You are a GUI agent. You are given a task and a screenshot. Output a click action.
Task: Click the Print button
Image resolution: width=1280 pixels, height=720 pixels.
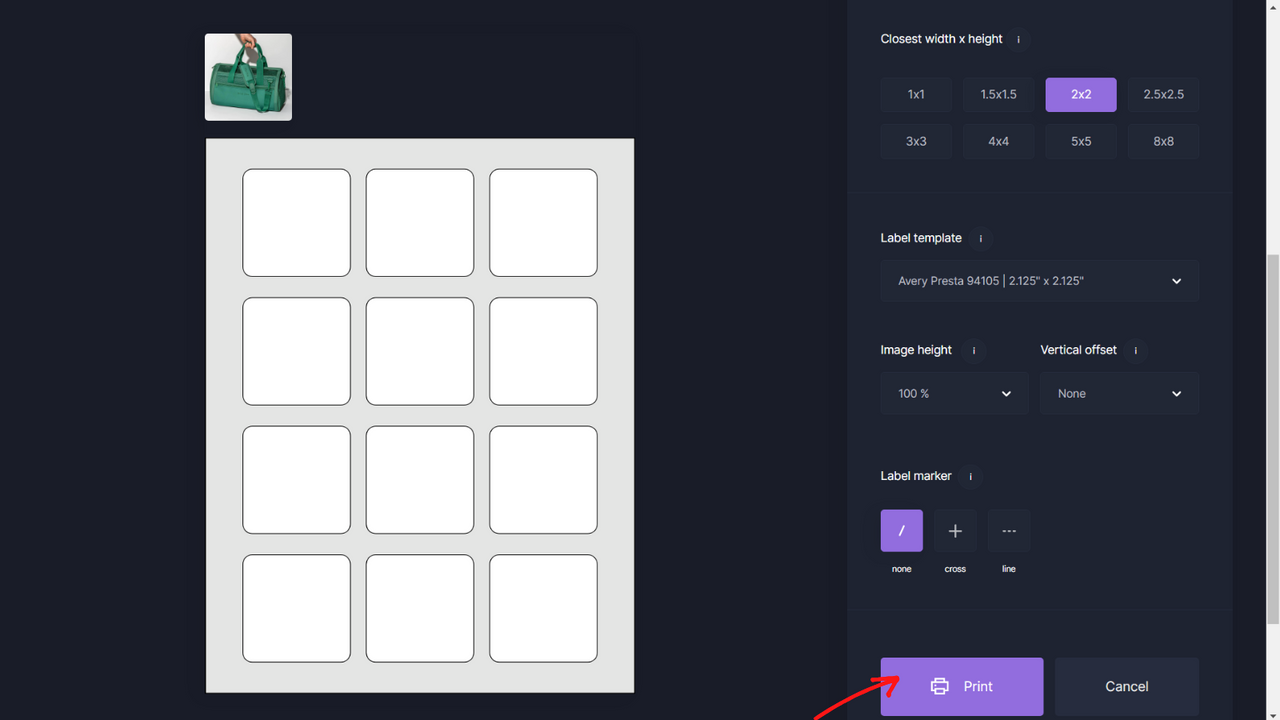pos(962,686)
